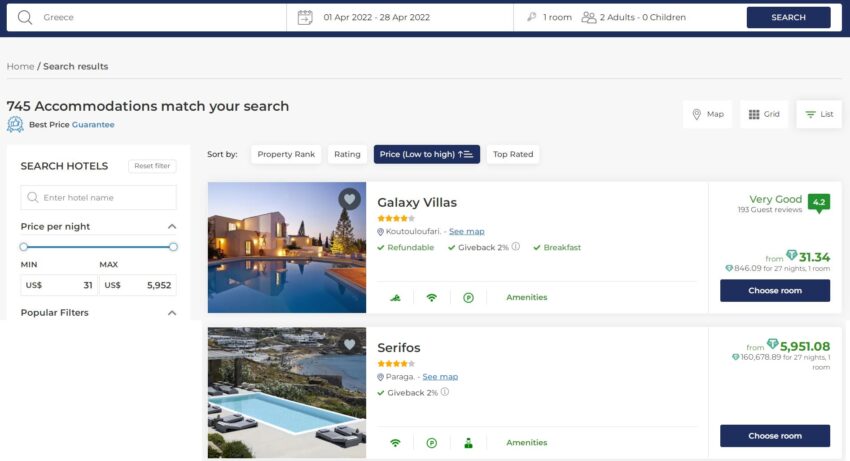This screenshot has height=461, width=850.
Task: Click the WiFi amenity icon for Galaxy Villas
Action: tap(432, 297)
